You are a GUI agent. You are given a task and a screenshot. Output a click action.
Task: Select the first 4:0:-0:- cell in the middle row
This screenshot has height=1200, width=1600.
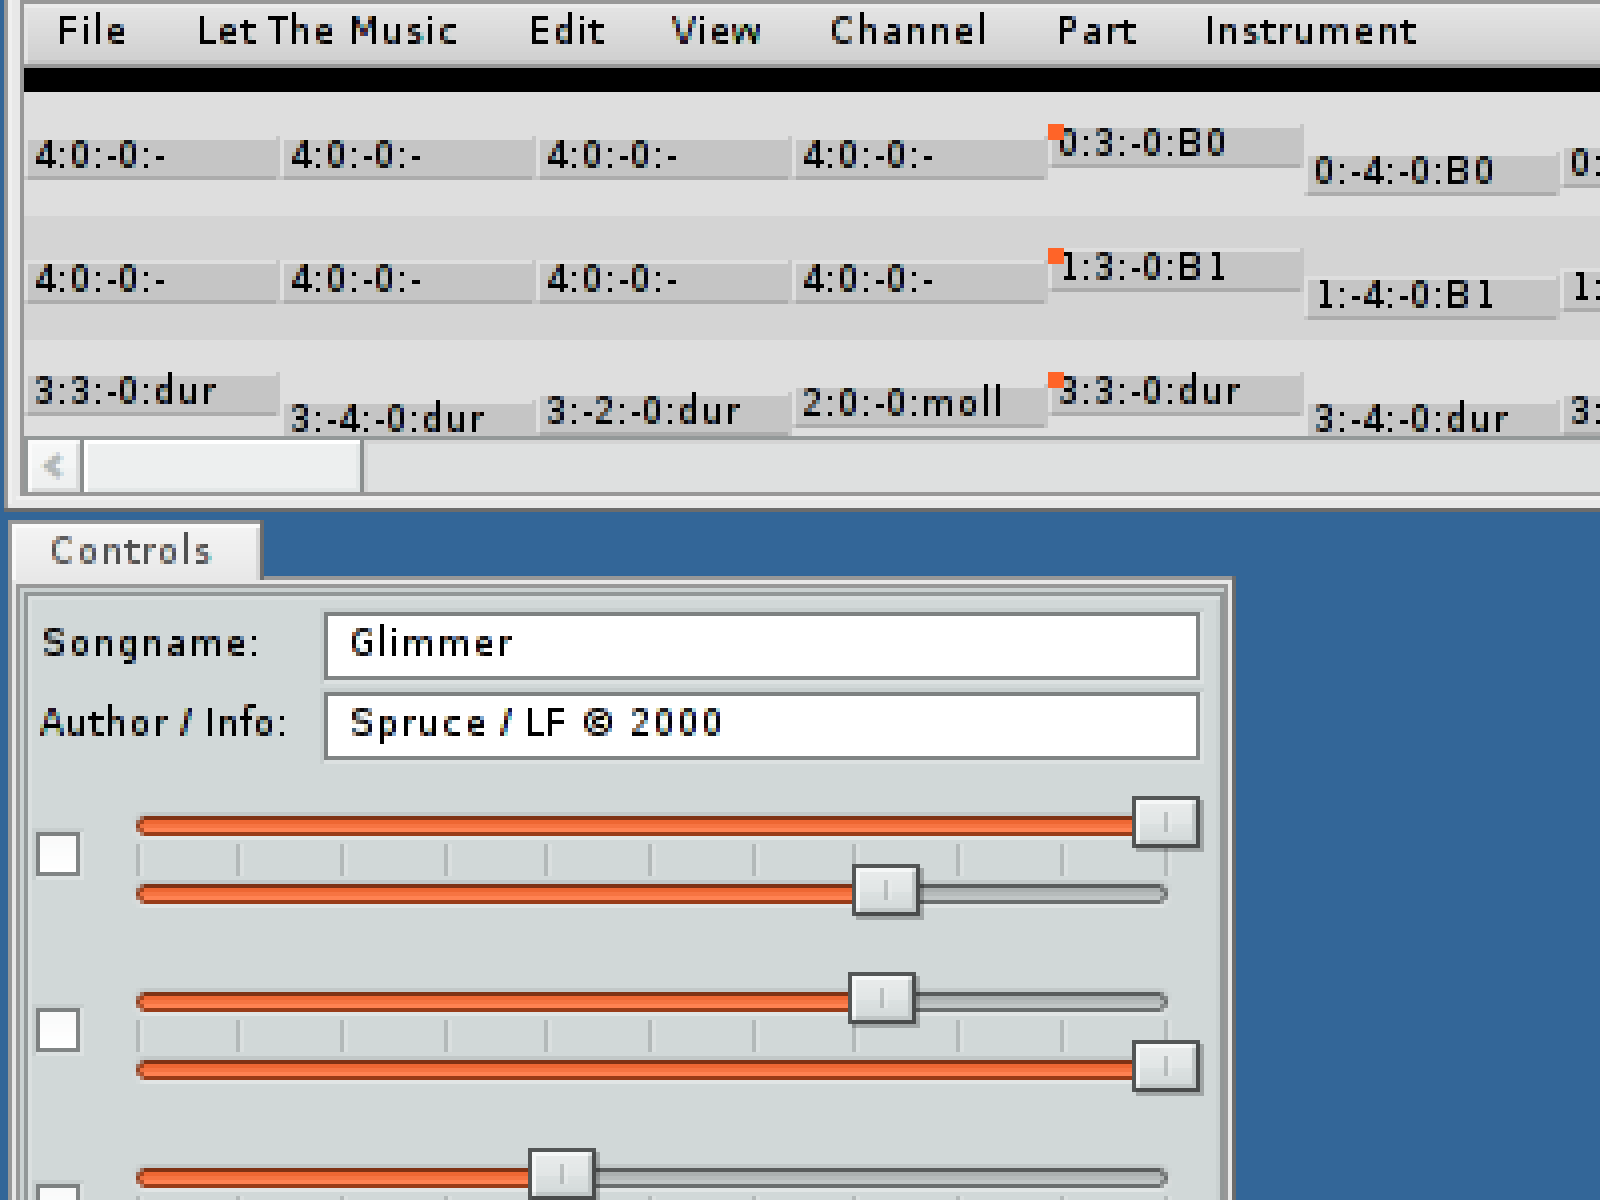point(152,281)
